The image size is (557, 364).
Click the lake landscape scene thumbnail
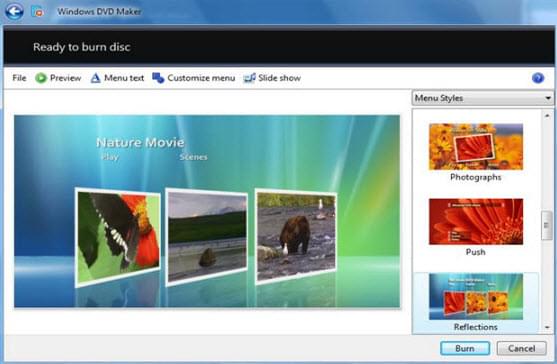207,237
